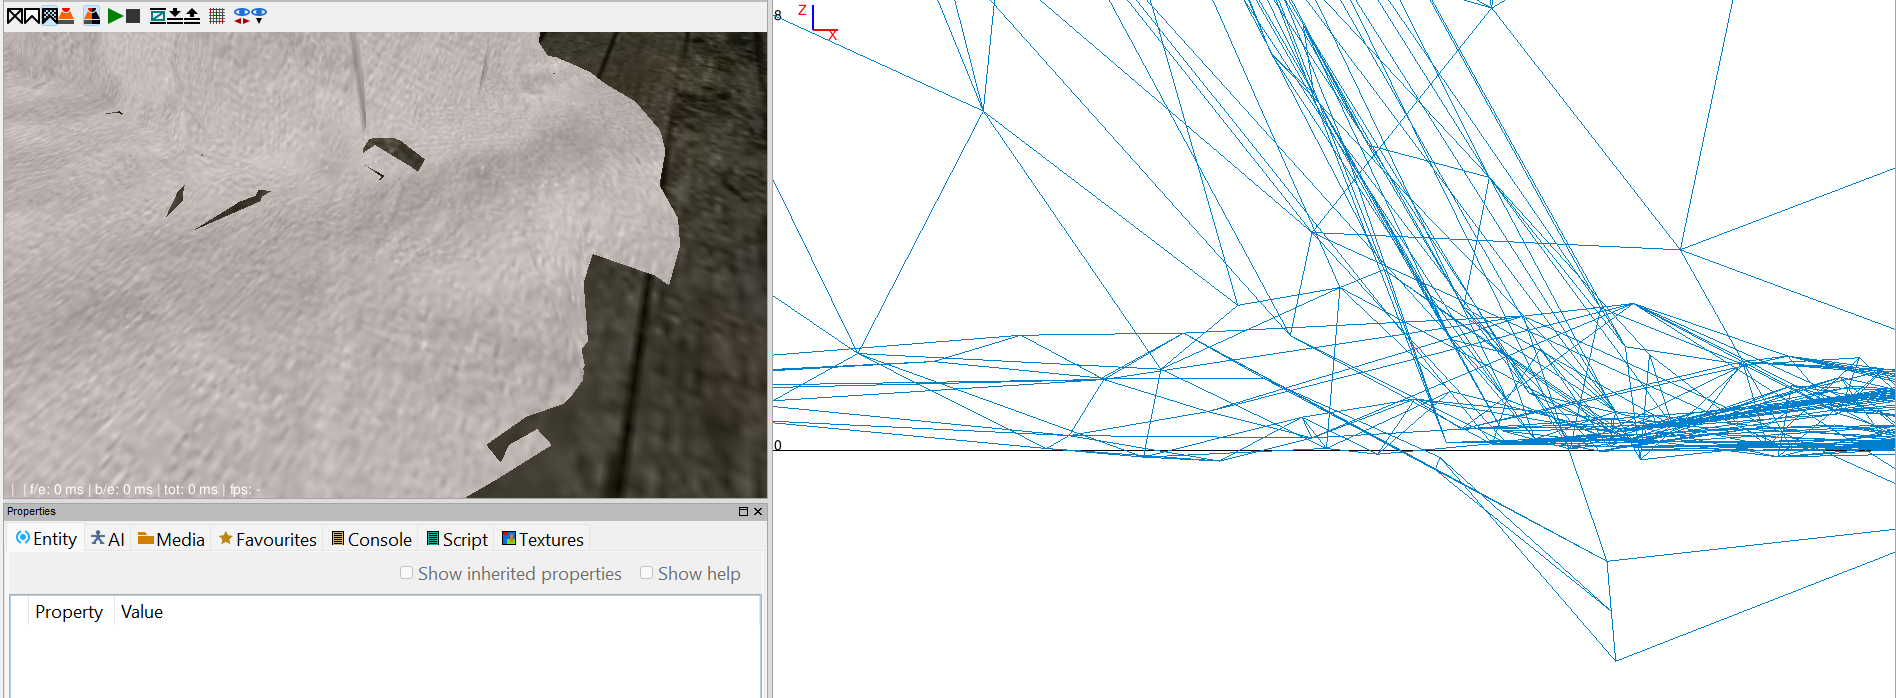The height and width of the screenshot is (698, 1896).
Task: Click the eye with red horizontal arrows
Action: pyautogui.click(x=241, y=15)
